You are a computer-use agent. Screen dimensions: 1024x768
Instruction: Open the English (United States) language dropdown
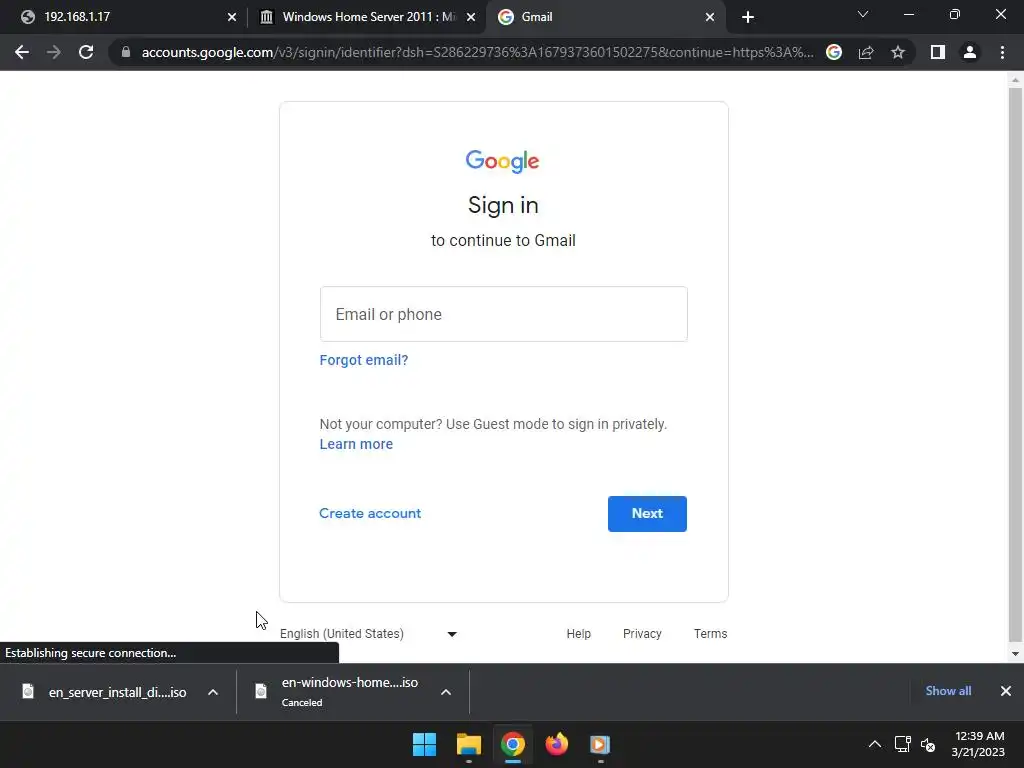[x=369, y=633]
